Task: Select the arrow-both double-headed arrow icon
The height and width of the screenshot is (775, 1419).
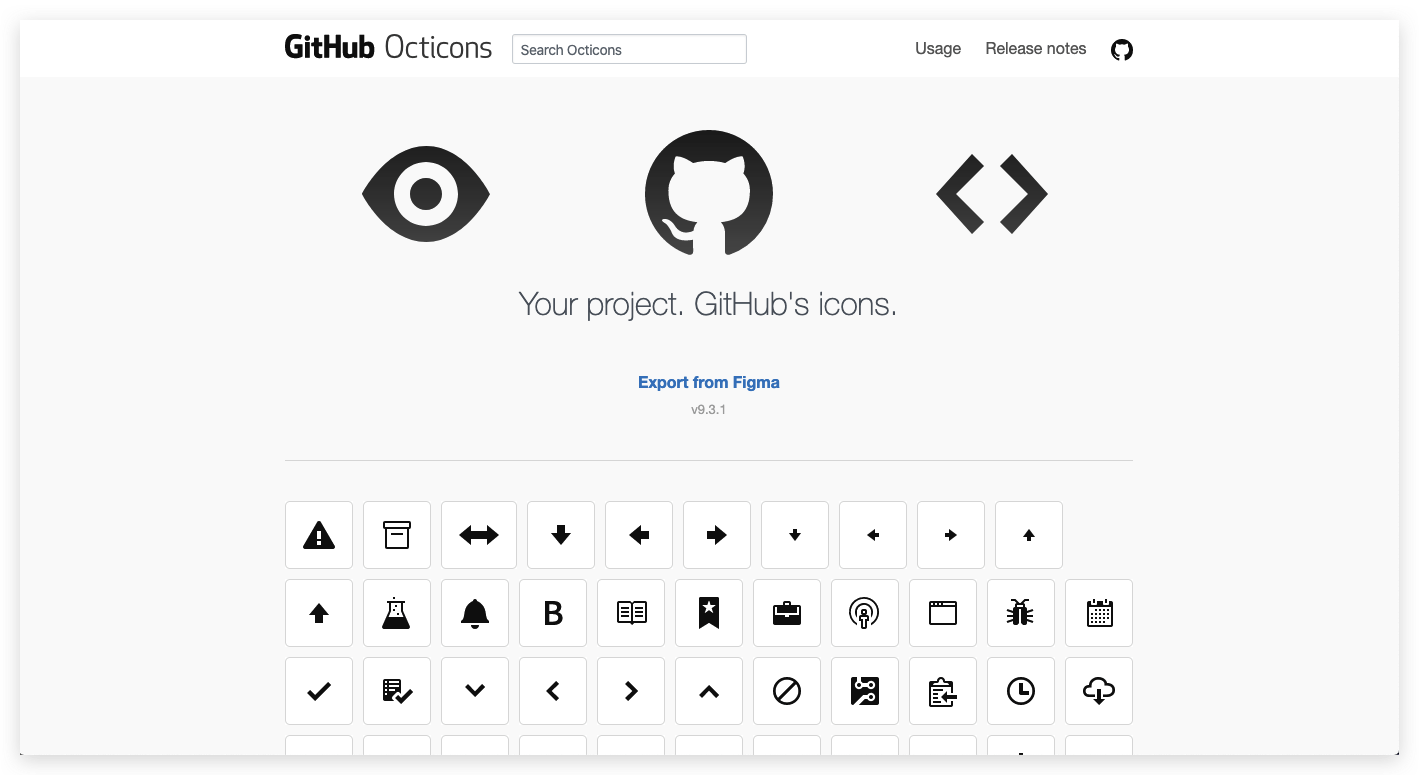Action: 479,535
